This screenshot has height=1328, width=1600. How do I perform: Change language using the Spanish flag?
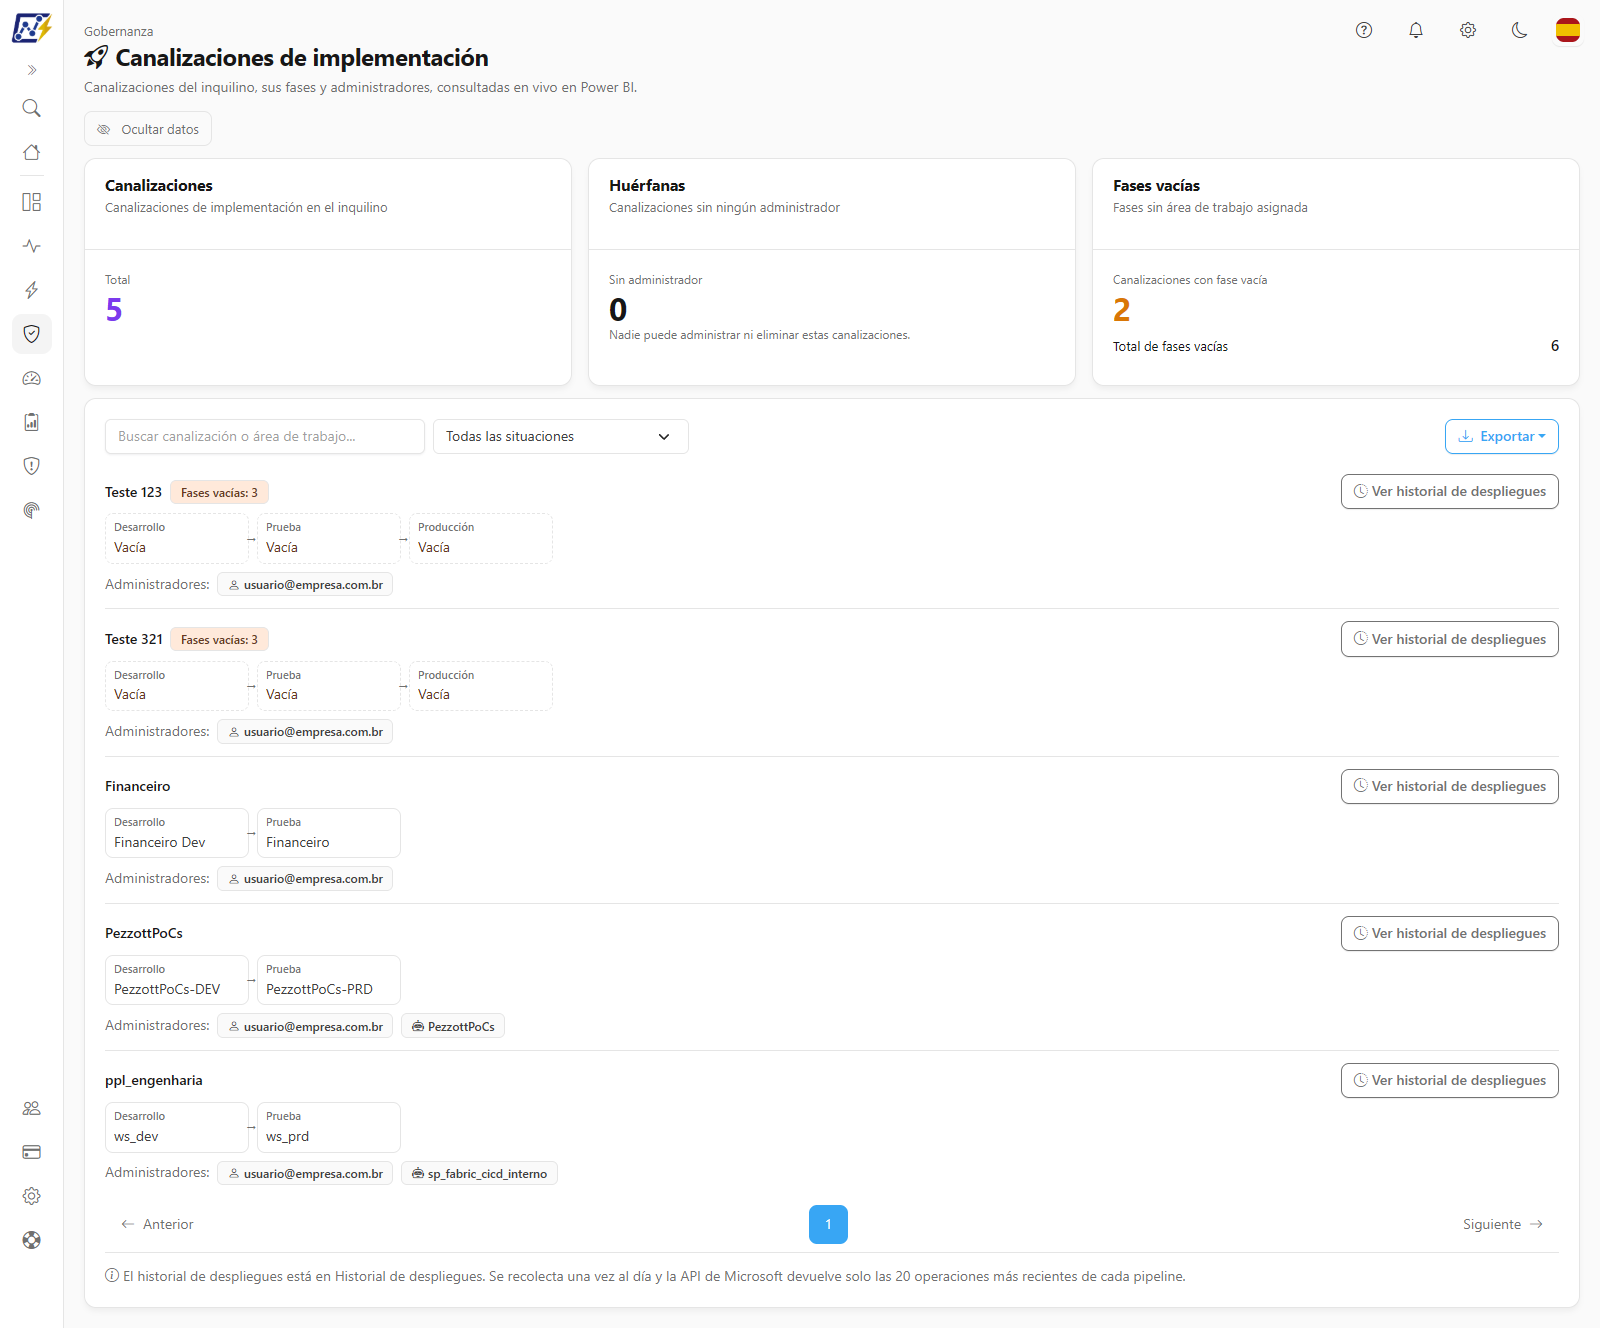pos(1568,30)
